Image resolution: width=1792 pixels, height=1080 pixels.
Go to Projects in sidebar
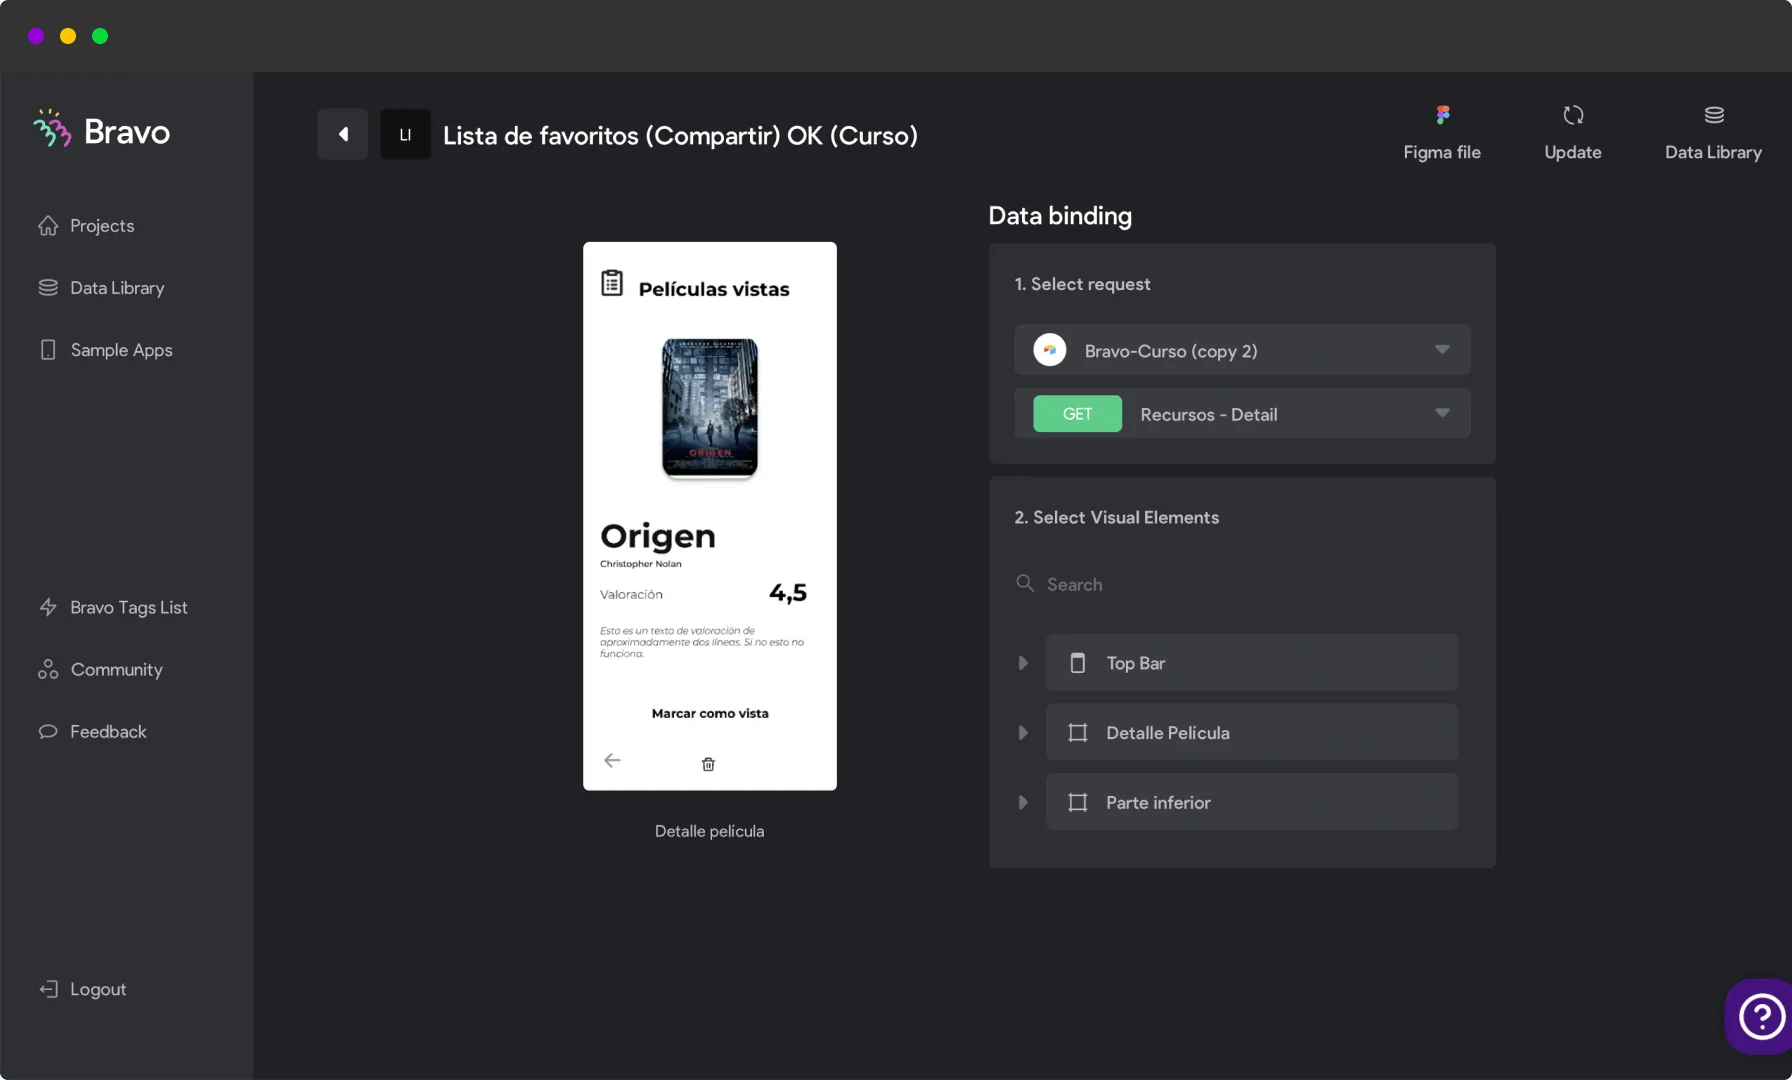point(101,226)
